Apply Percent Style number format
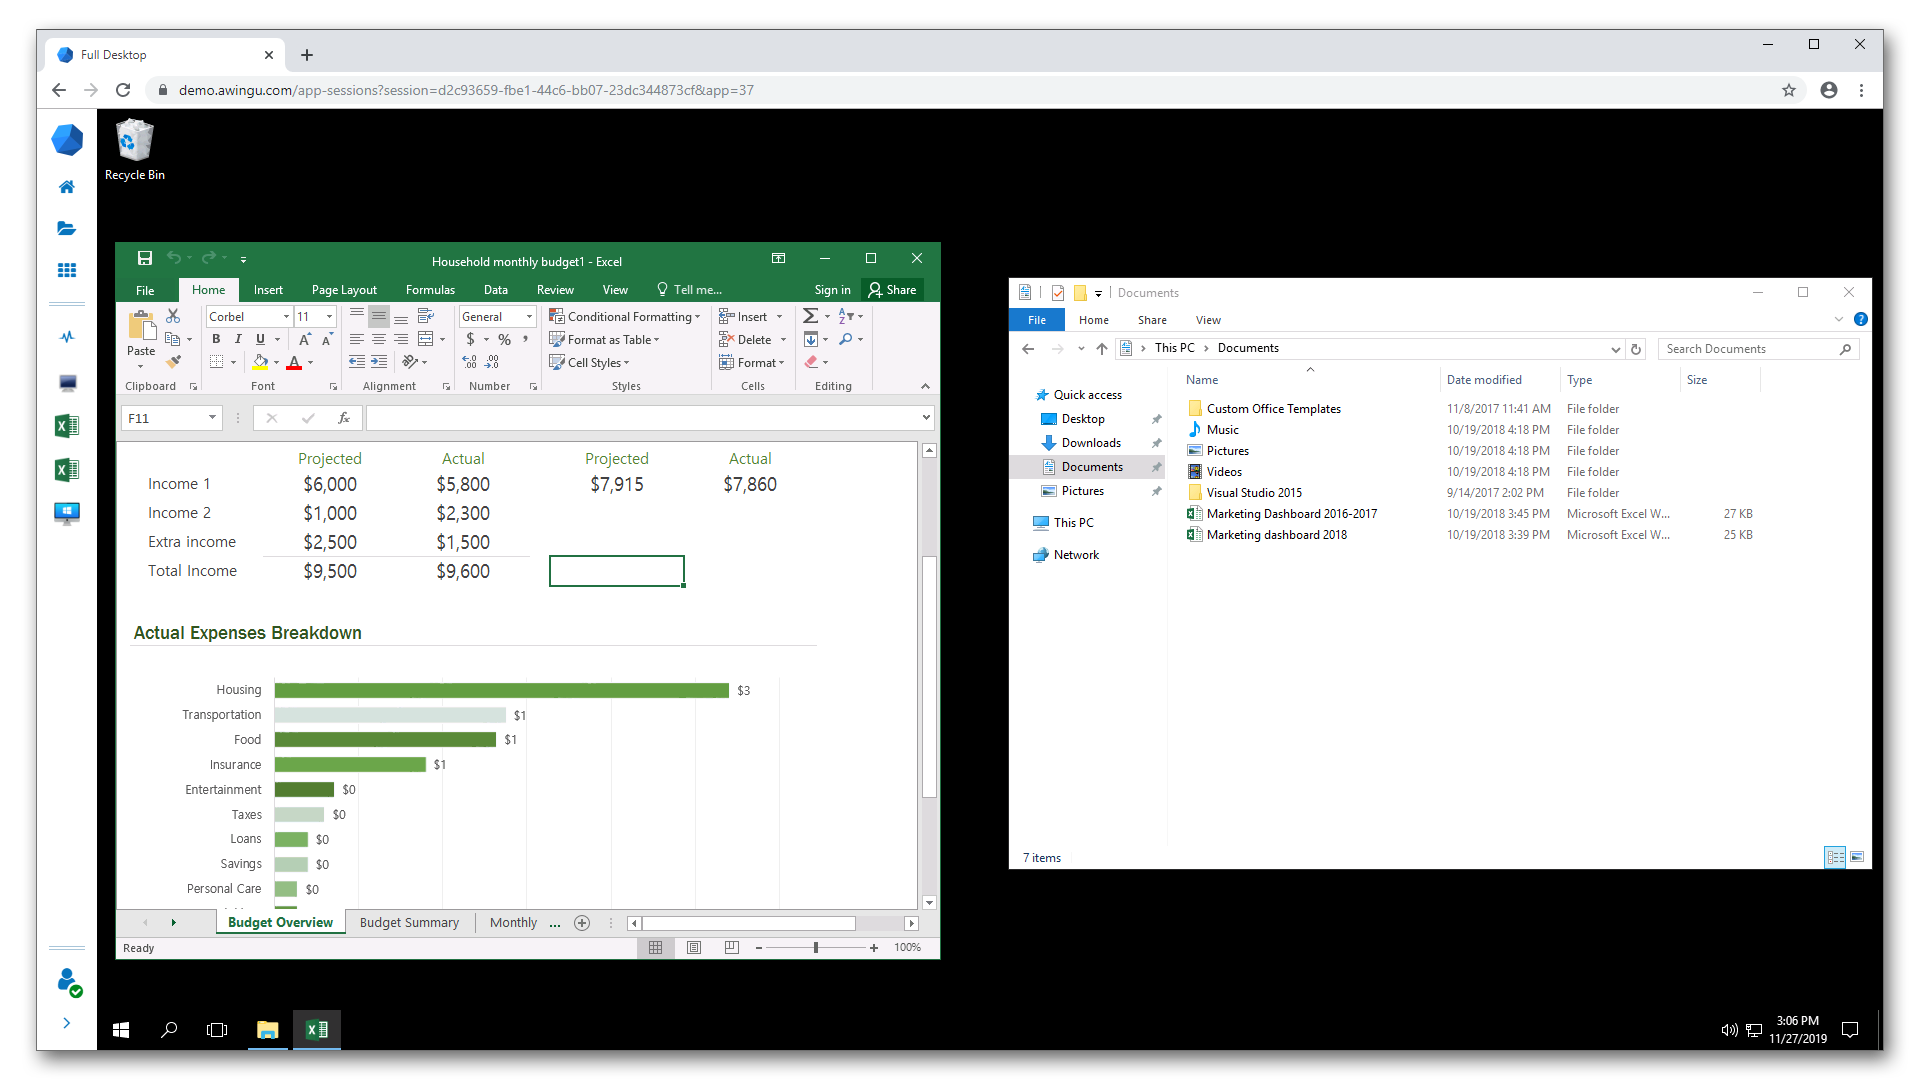 504,339
